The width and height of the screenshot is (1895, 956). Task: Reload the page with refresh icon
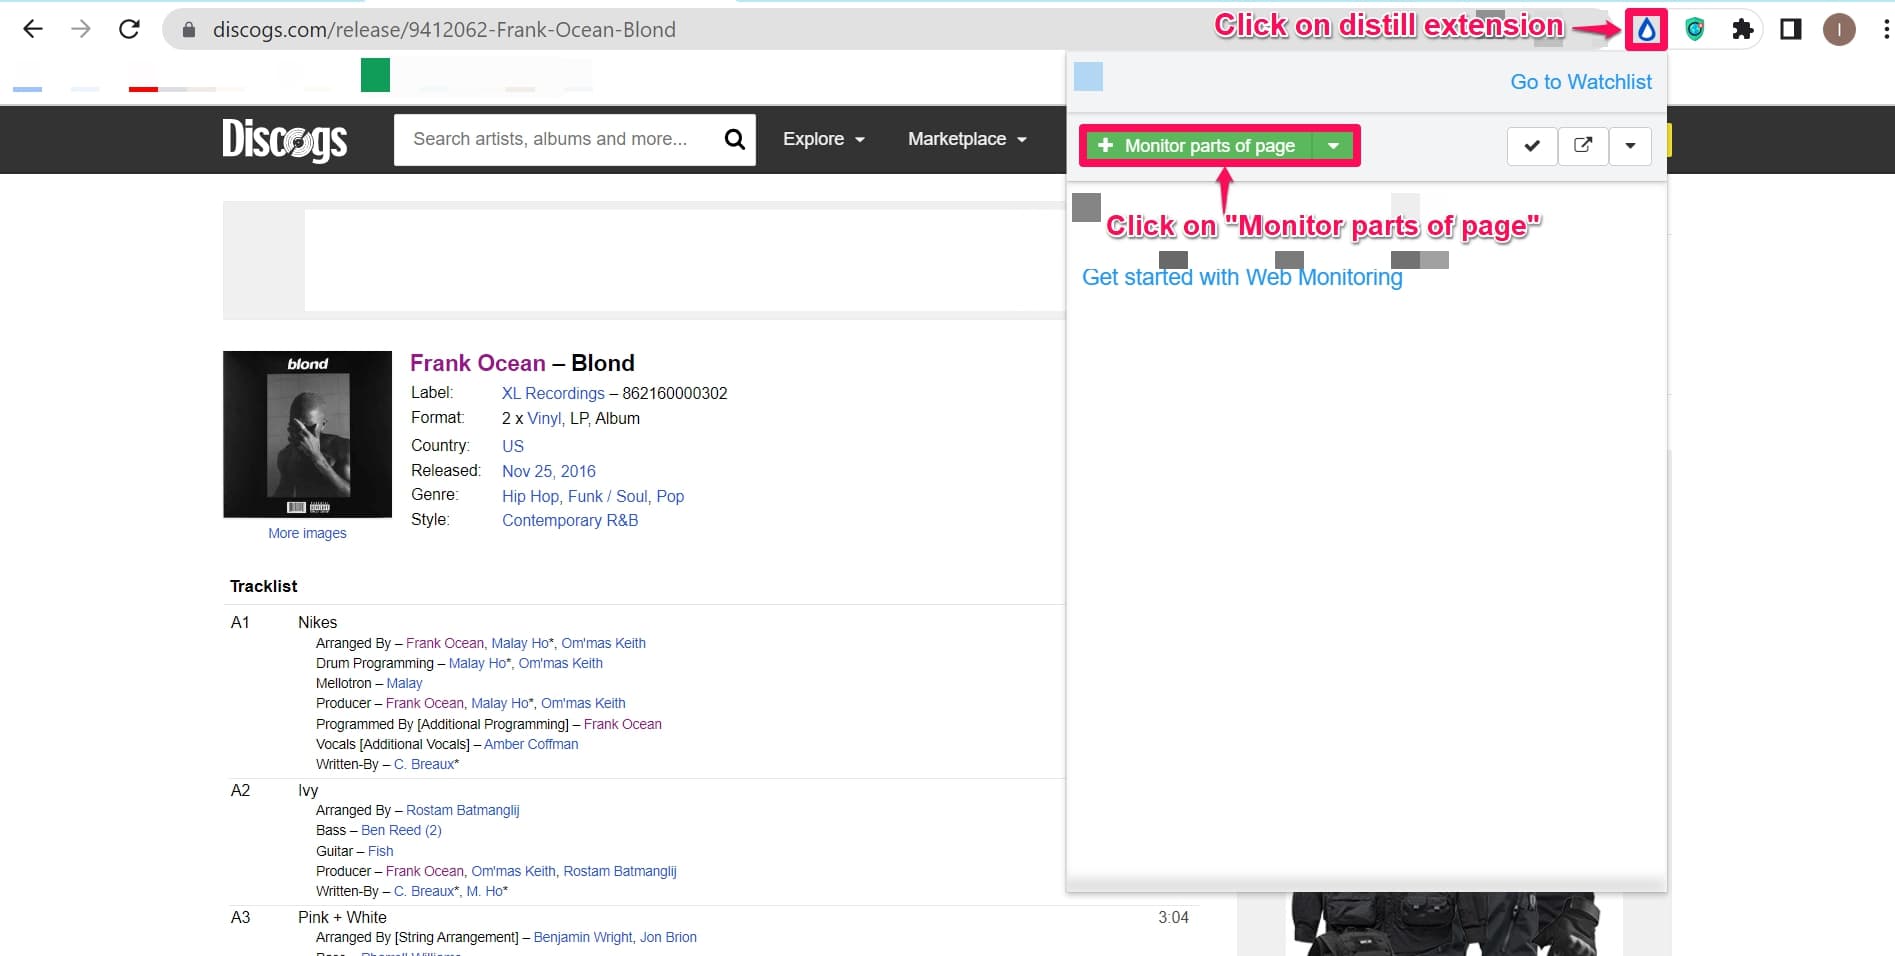(129, 30)
